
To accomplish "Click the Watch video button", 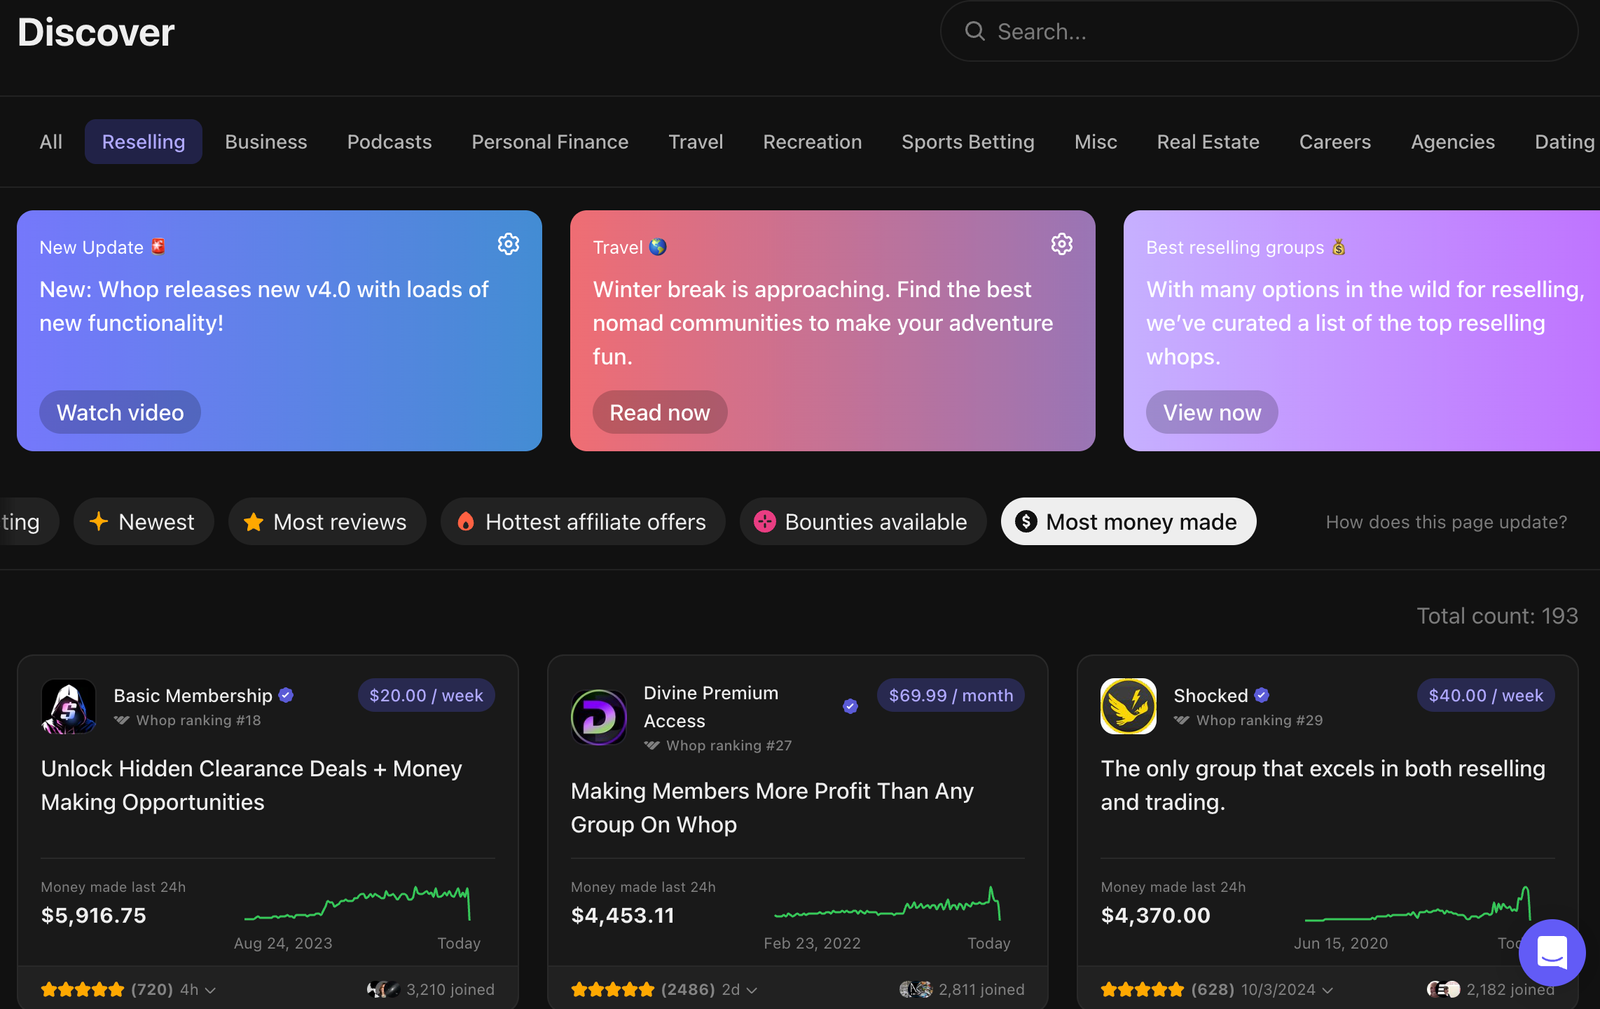I will point(119,412).
